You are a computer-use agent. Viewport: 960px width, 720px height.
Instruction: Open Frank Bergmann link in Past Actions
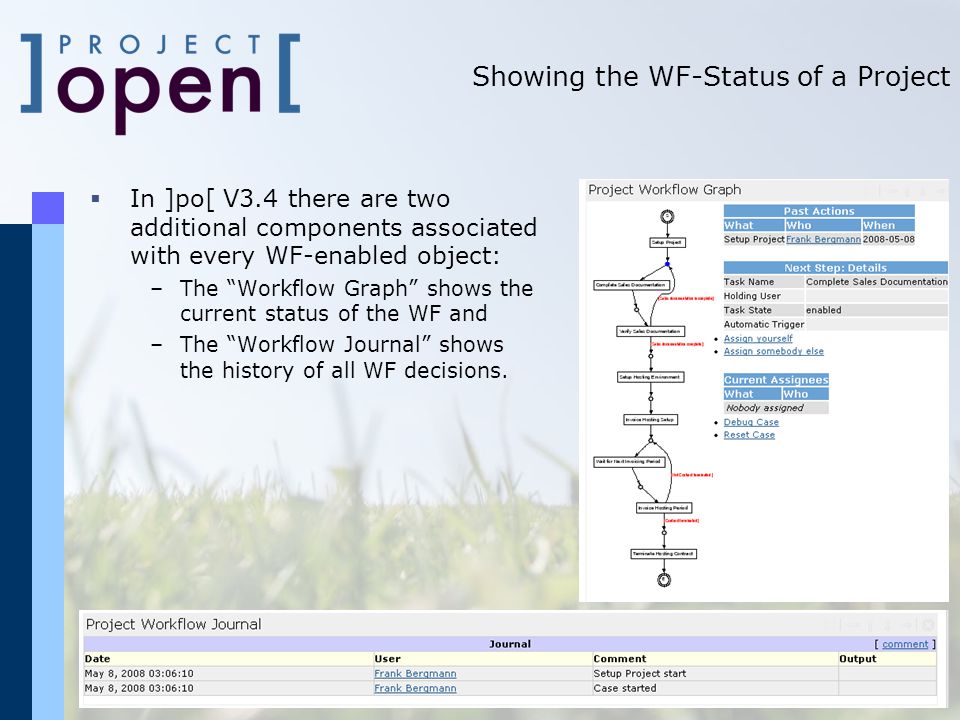823,239
